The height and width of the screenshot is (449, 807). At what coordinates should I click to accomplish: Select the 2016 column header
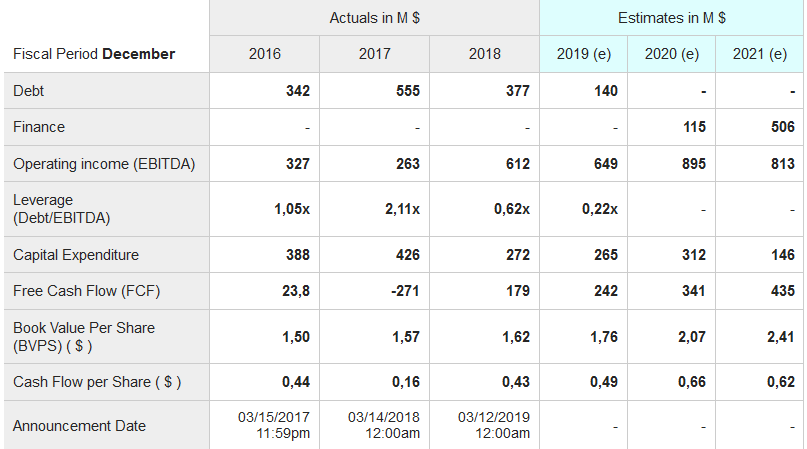(264, 54)
